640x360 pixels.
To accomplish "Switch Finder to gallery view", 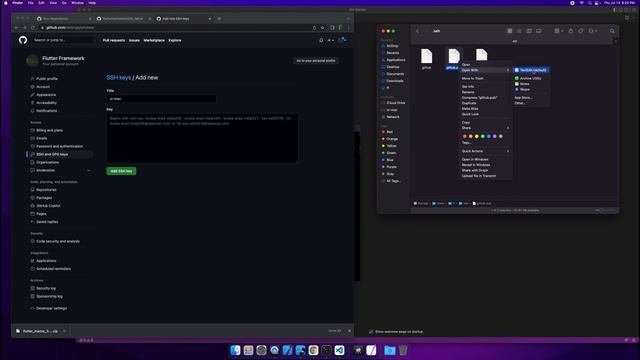I will pyautogui.click(x=539, y=31).
